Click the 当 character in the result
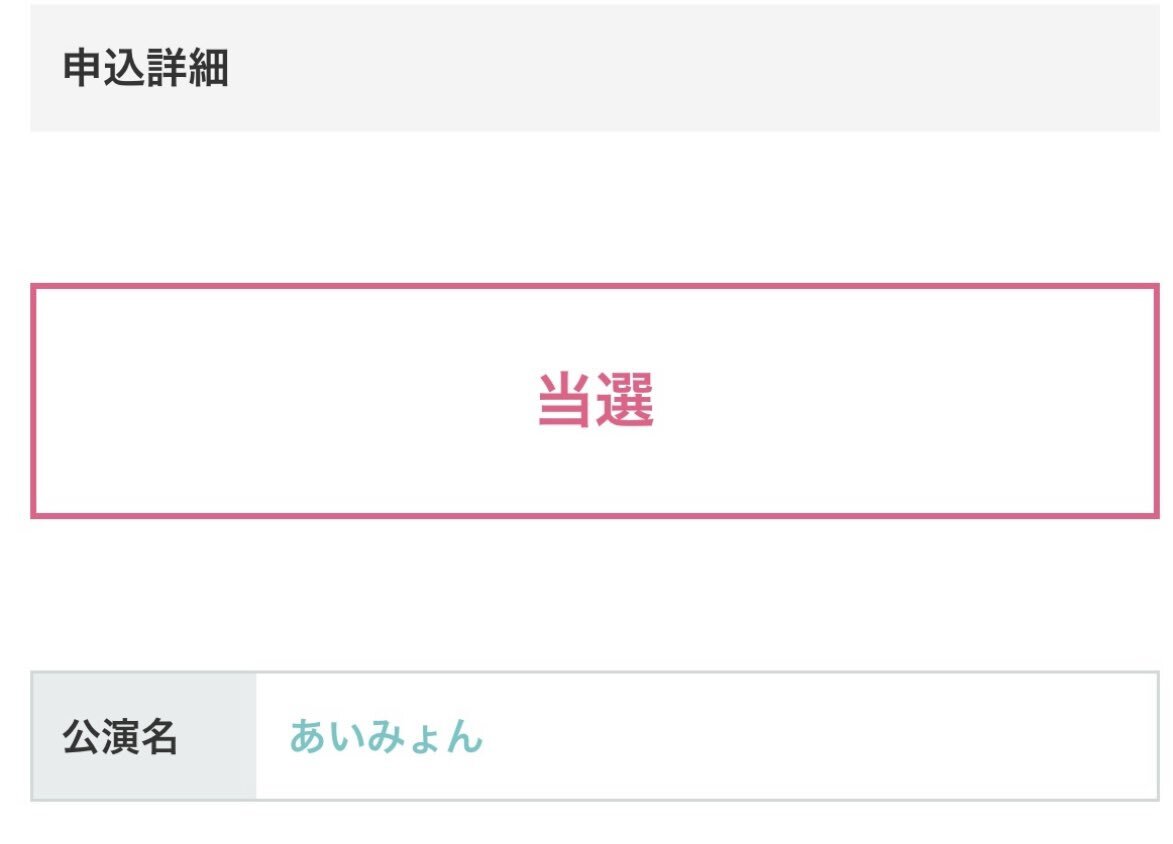The image size is (1173, 844). click(x=566, y=401)
